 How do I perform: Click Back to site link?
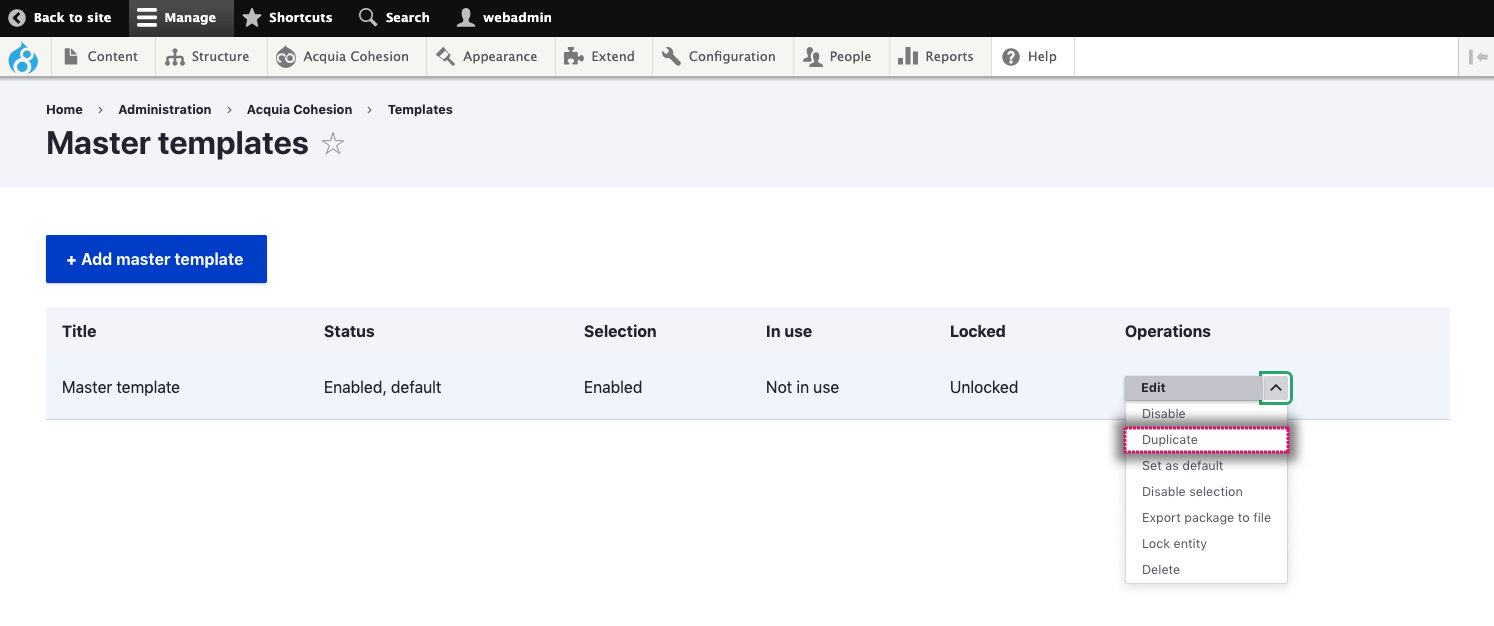click(x=60, y=18)
